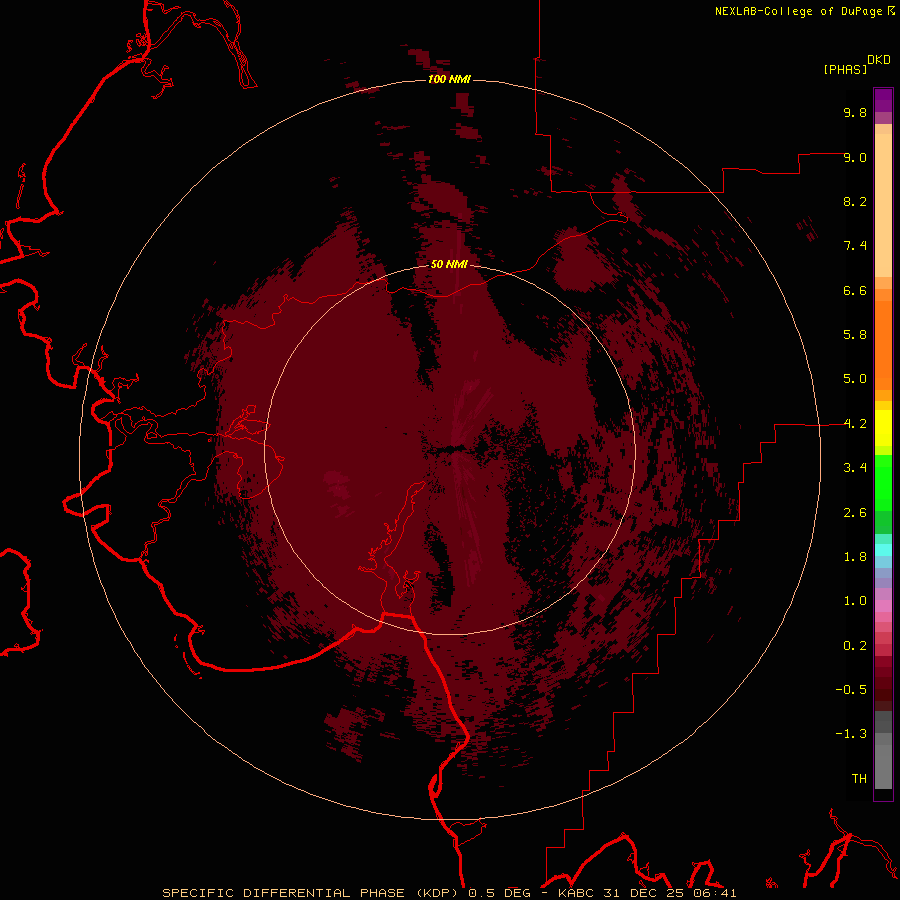Image resolution: width=900 pixels, height=900 pixels.
Task: Click the 7.4 scale value
Action: (855, 246)
